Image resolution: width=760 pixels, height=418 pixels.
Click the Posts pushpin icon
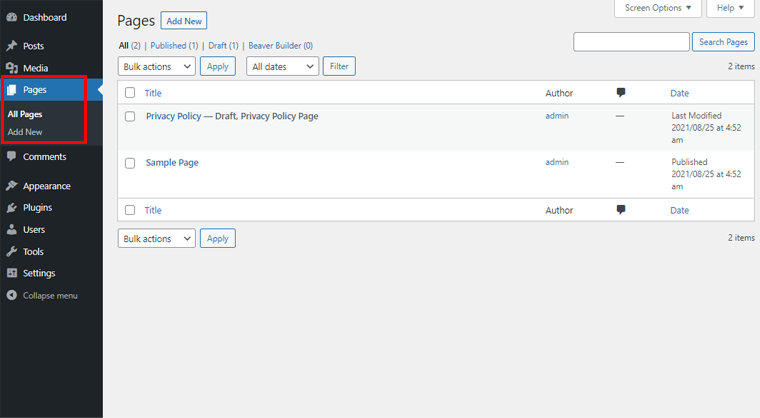tap(11, 46)
